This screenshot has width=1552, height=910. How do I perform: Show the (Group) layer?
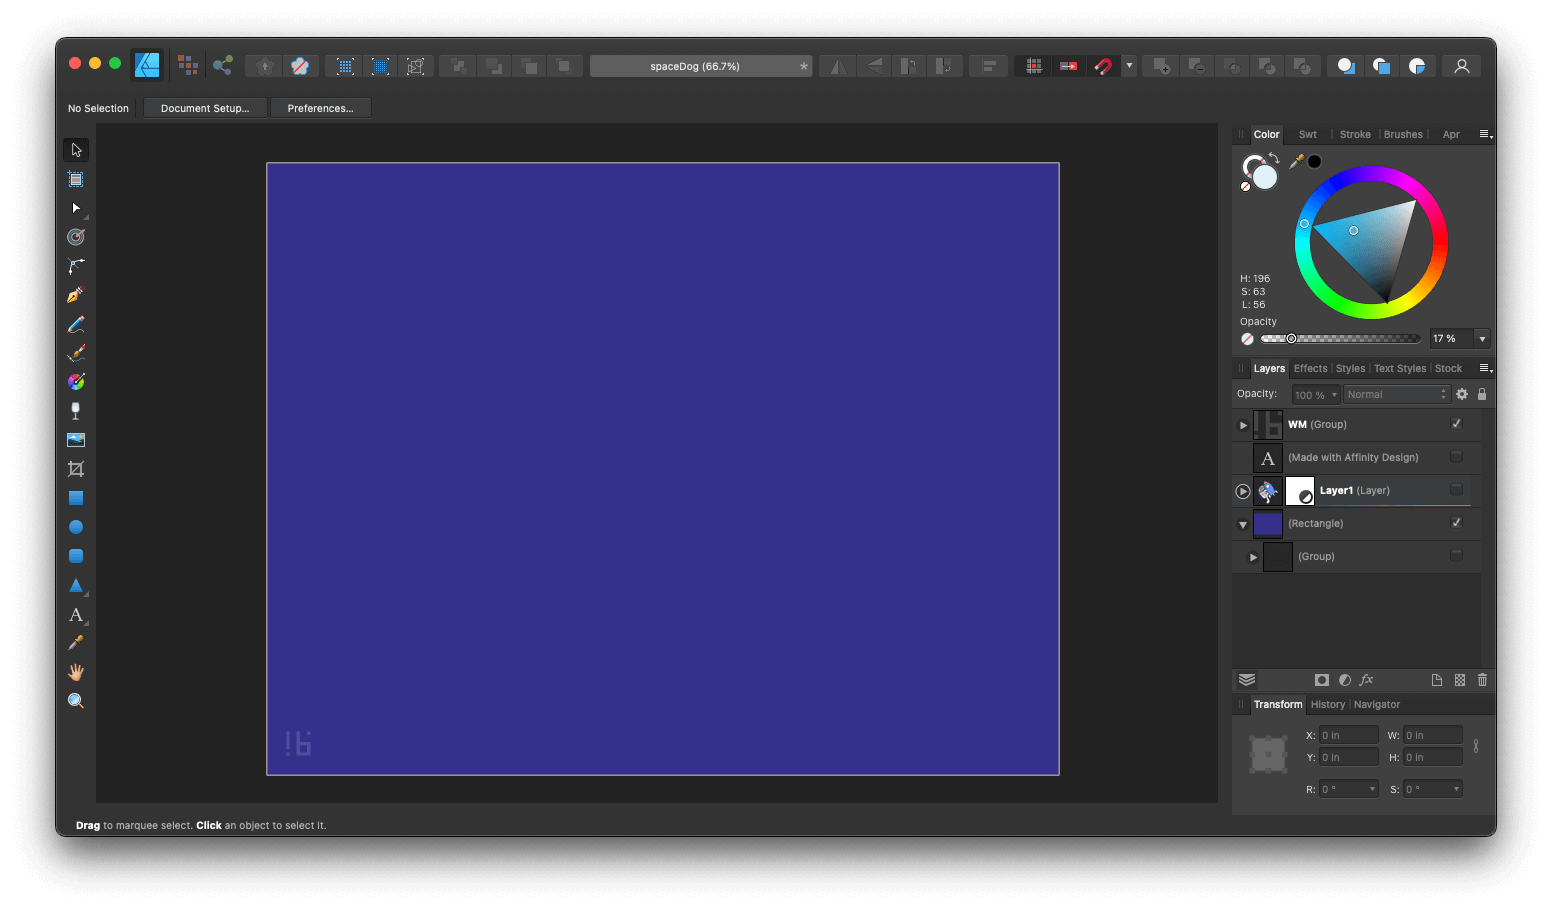1456,556
